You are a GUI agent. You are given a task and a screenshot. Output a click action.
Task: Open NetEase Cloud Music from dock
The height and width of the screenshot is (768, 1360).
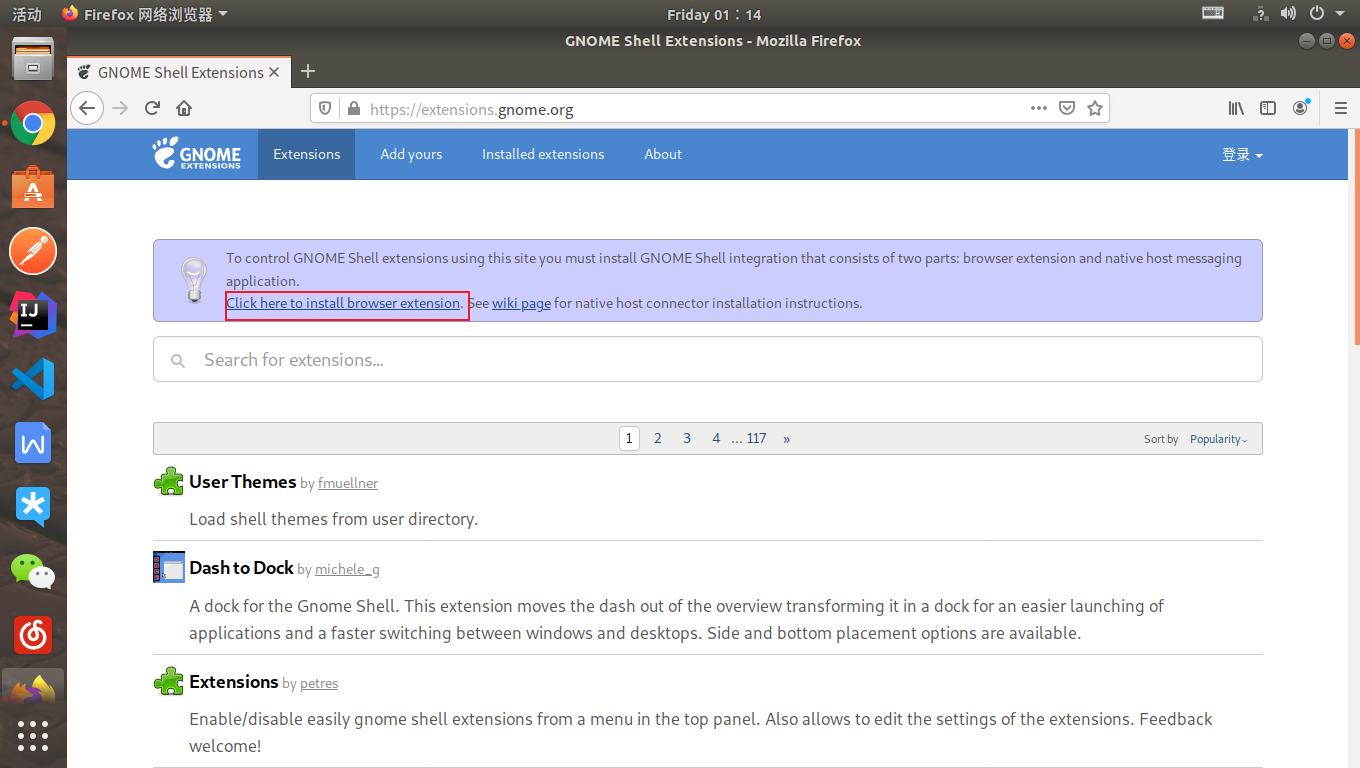coord(33,634)
